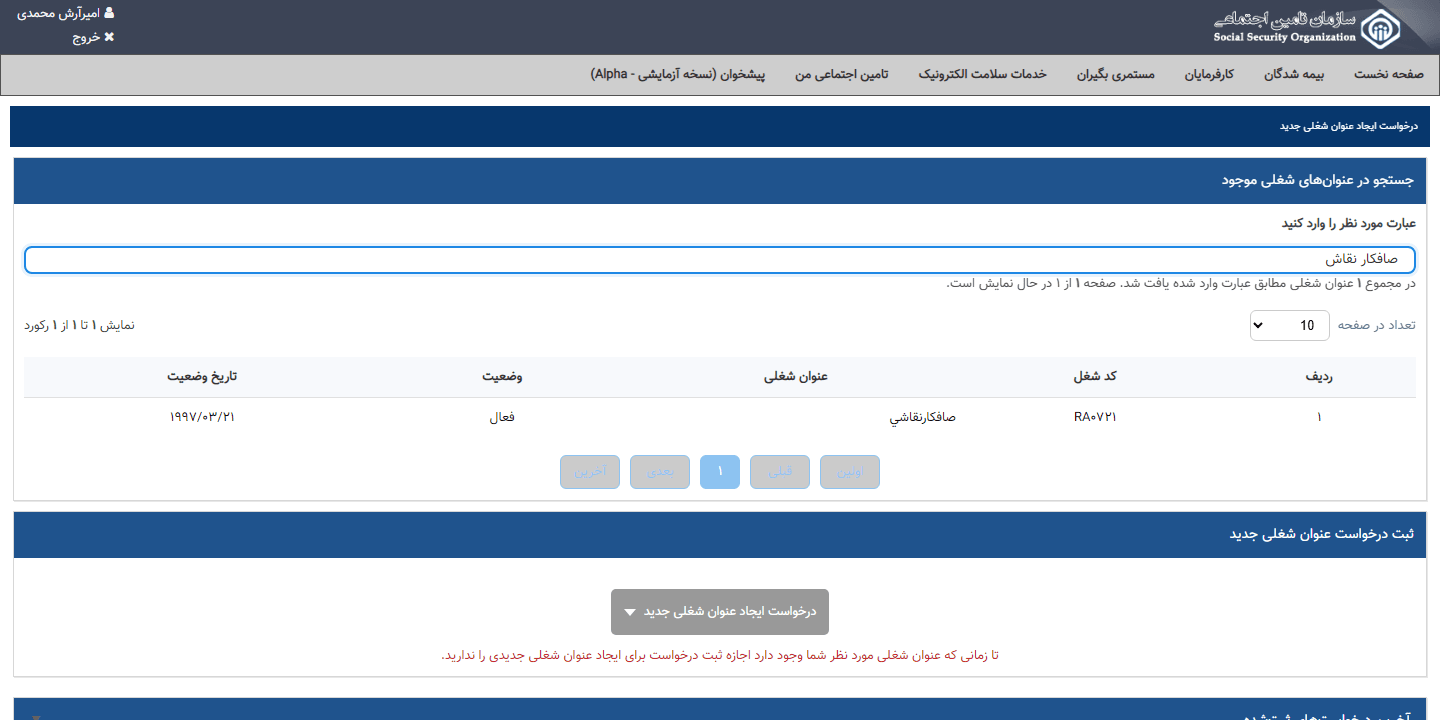Focus the job title search input field
Image resolution: width=1440 pixels, height=720 pixels.
point(720,260)
